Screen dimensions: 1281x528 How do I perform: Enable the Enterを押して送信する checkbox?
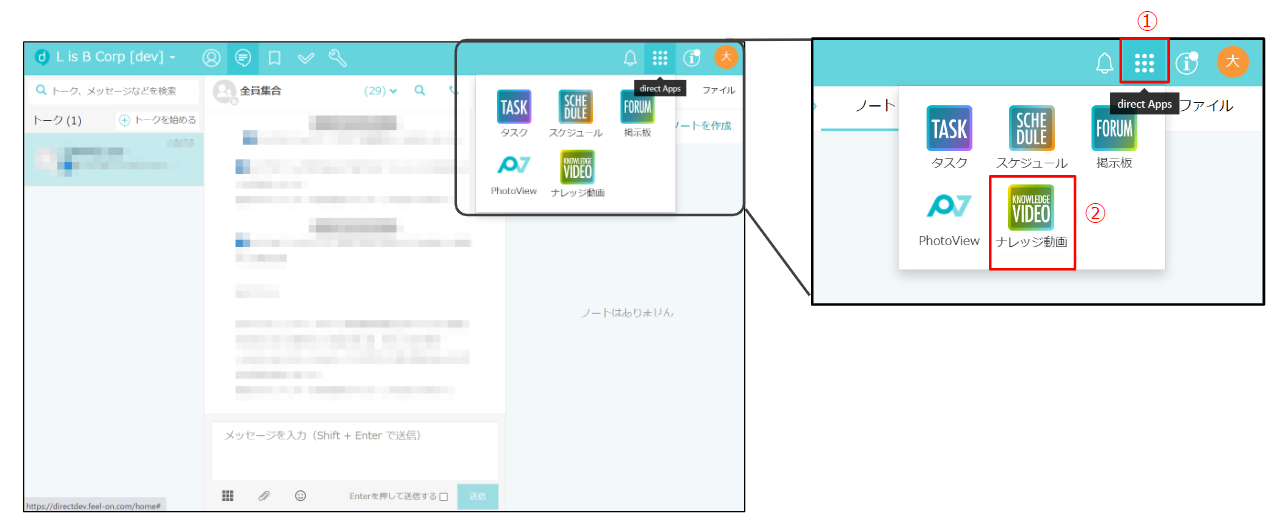[x=444, y=497]
